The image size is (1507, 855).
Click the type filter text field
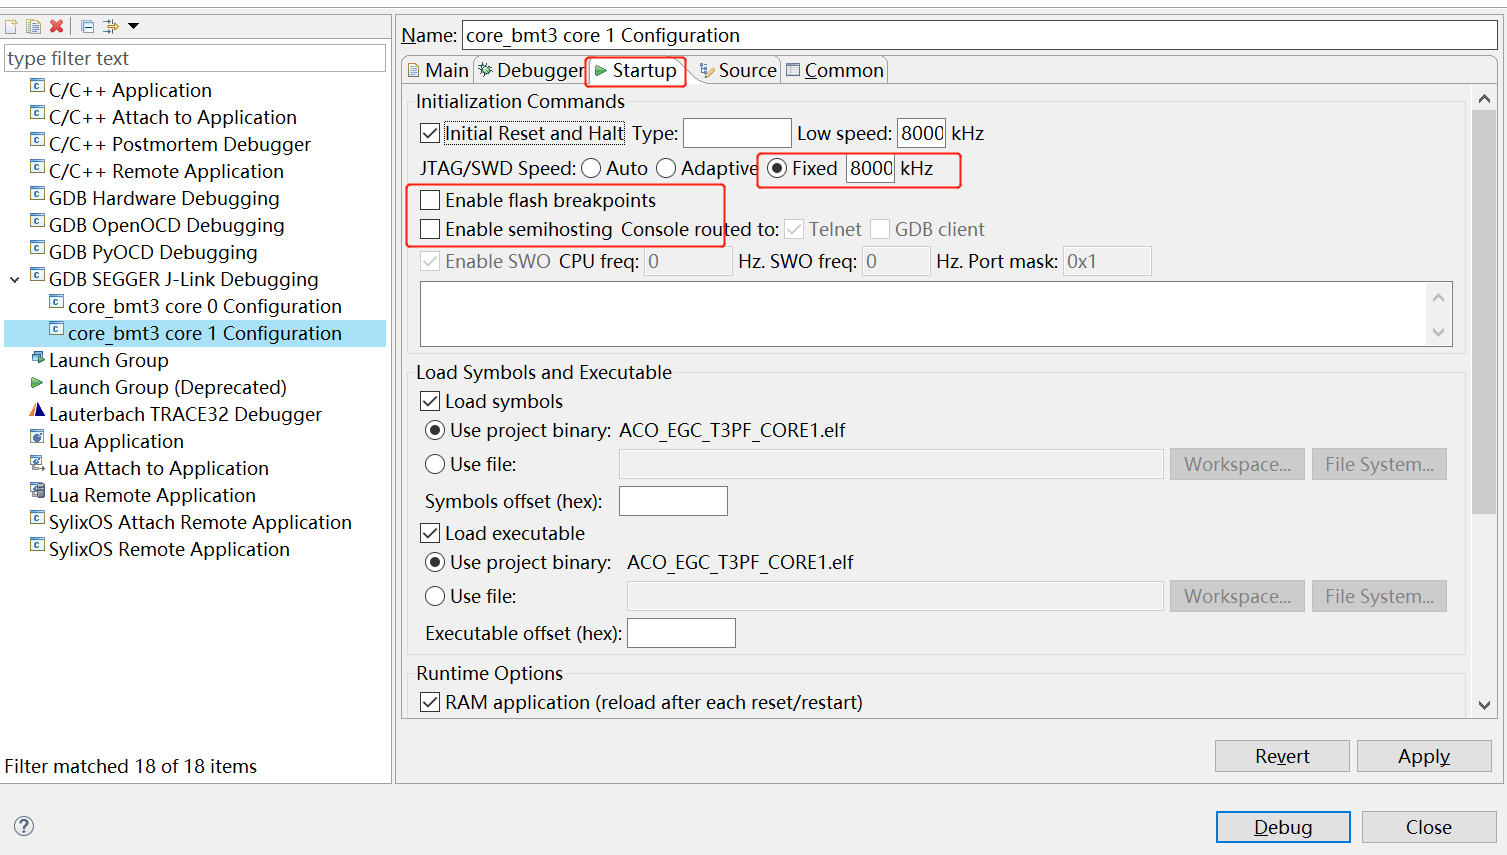coord(195,58)
